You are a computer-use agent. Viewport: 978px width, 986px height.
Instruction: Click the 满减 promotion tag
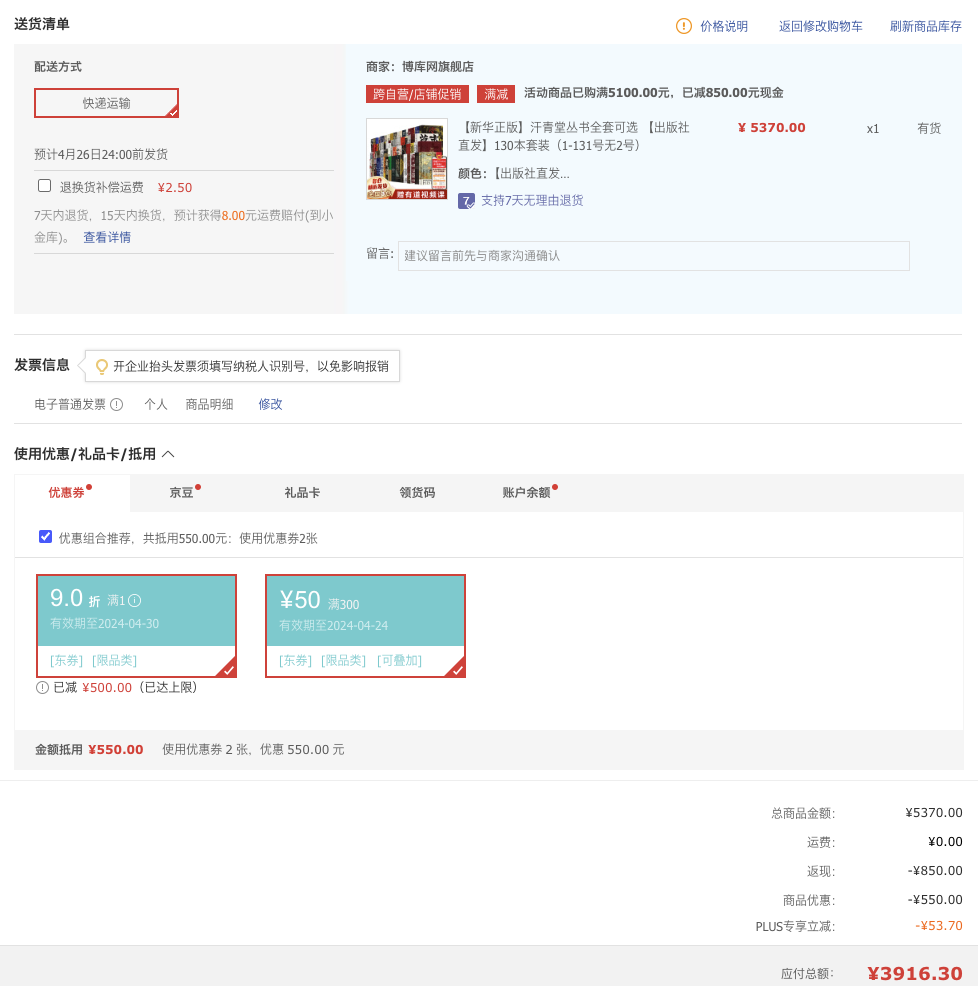496,94
